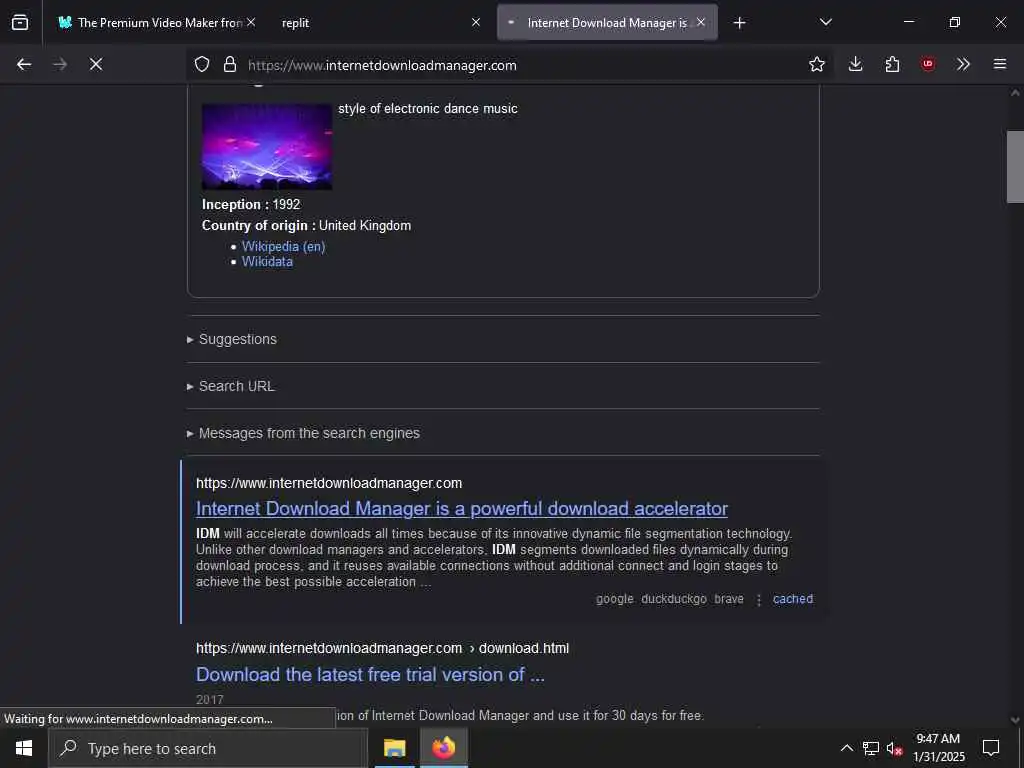Screen dimensions: 1024x768
Task: Close the replit tab
Action: [x=476, y=22]
